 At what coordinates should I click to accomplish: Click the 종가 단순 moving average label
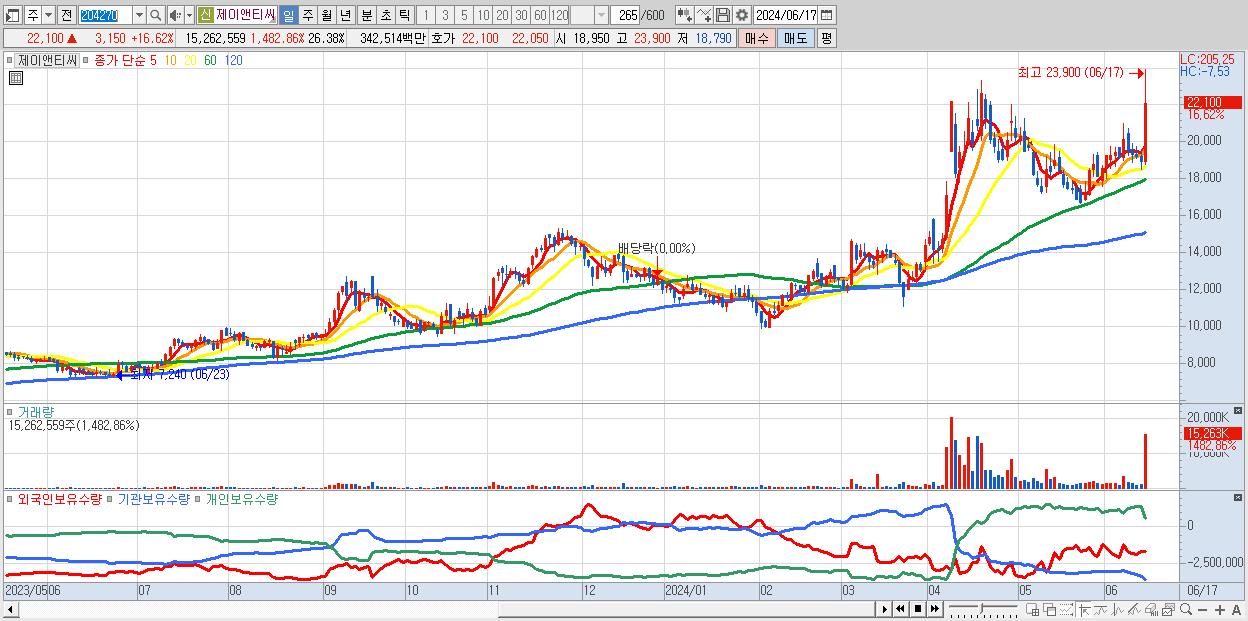(119, 60)
